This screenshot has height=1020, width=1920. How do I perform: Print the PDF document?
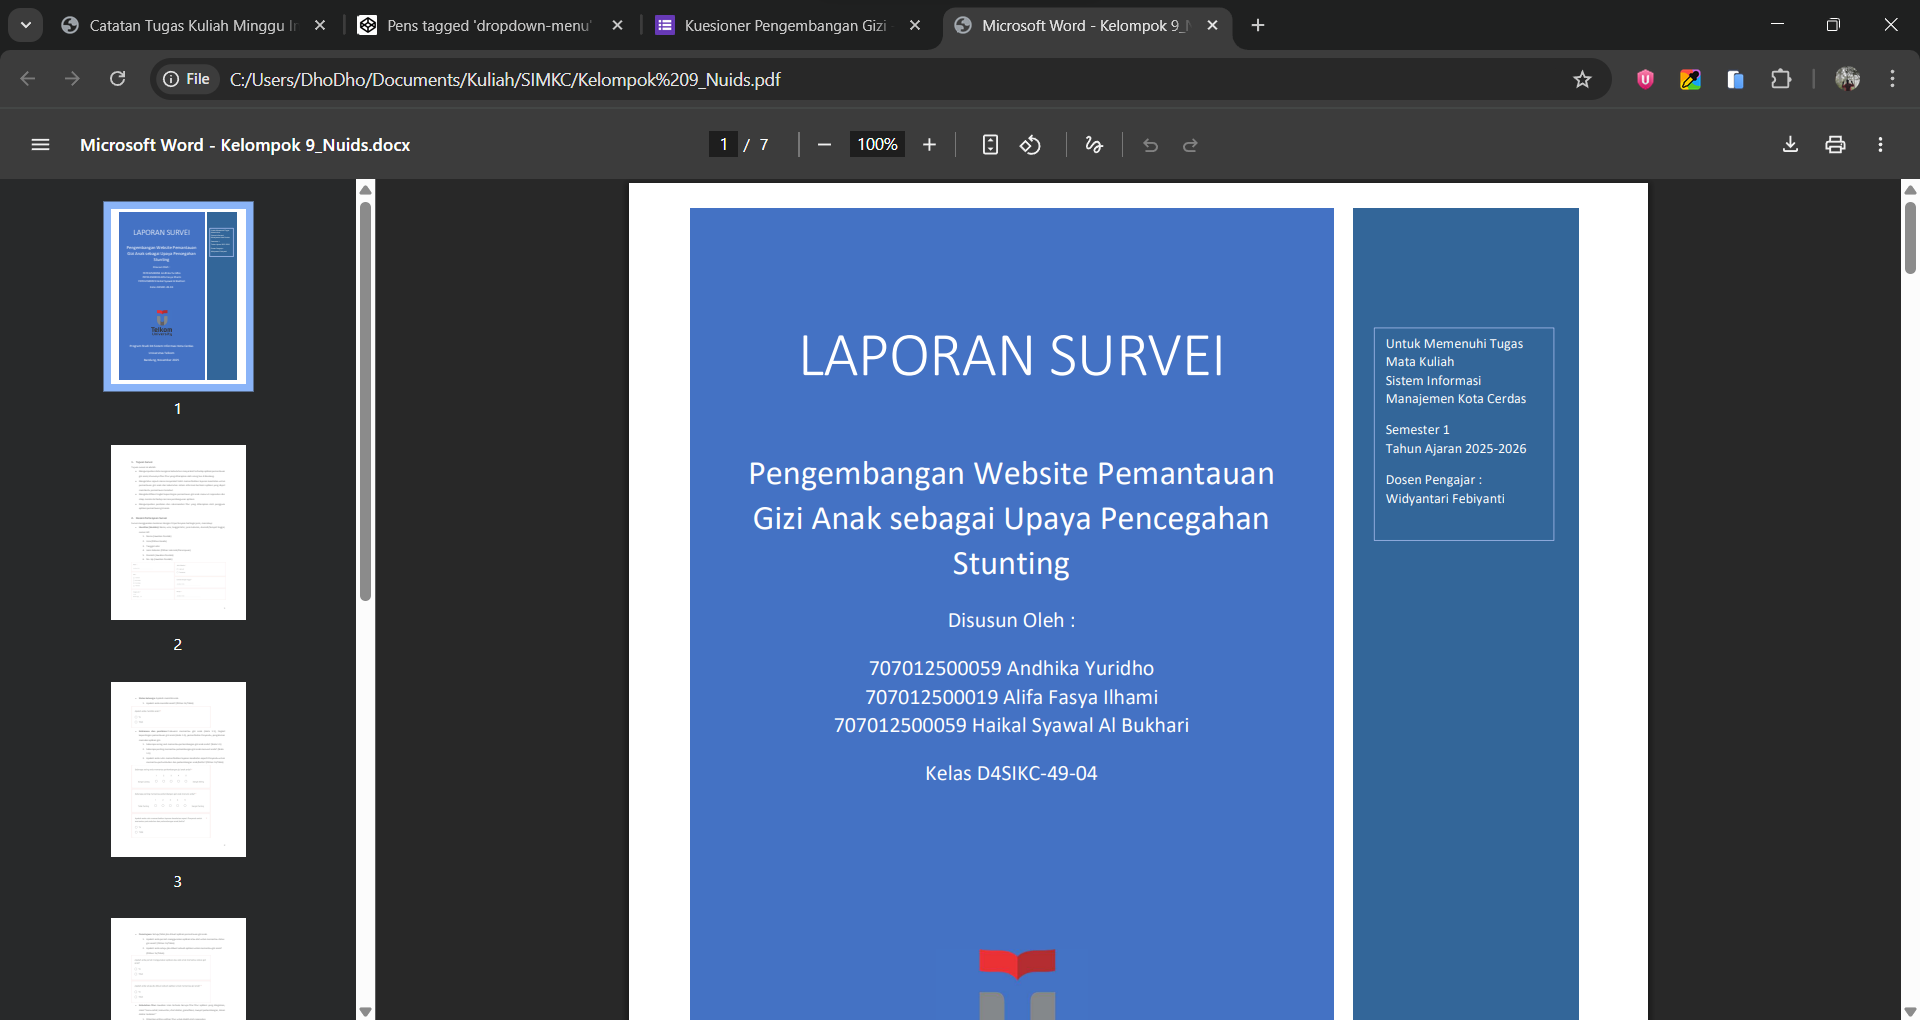click(1835, 145)
